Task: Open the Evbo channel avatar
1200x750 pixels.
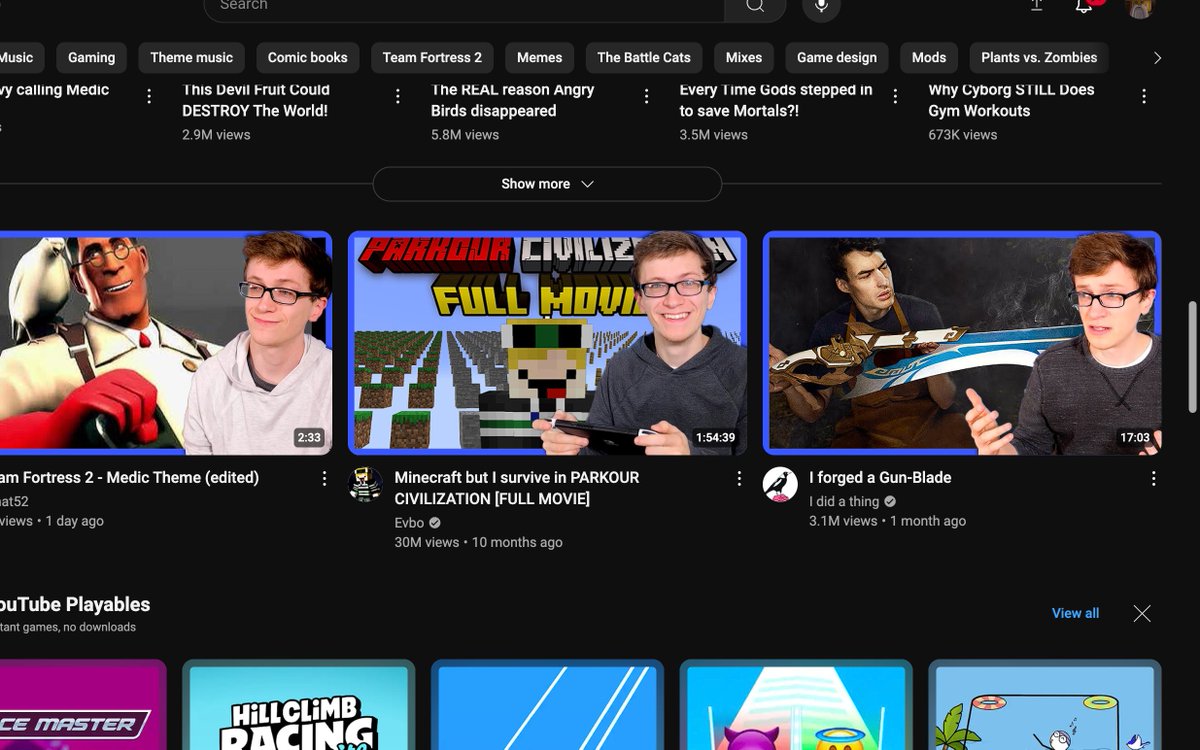Action: pyautogui.click(x=365, y=484)
